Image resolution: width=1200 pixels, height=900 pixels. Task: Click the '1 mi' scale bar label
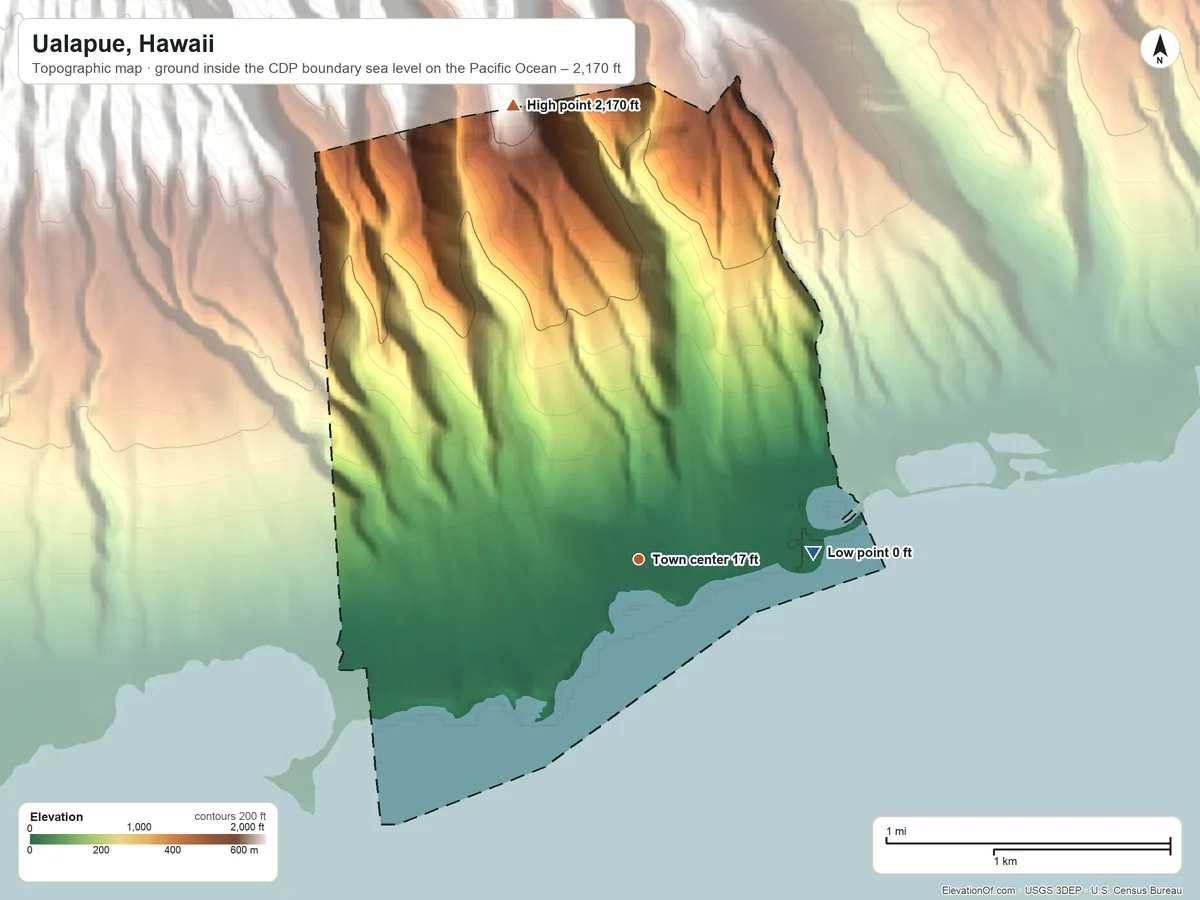click(x=897, y=832)
